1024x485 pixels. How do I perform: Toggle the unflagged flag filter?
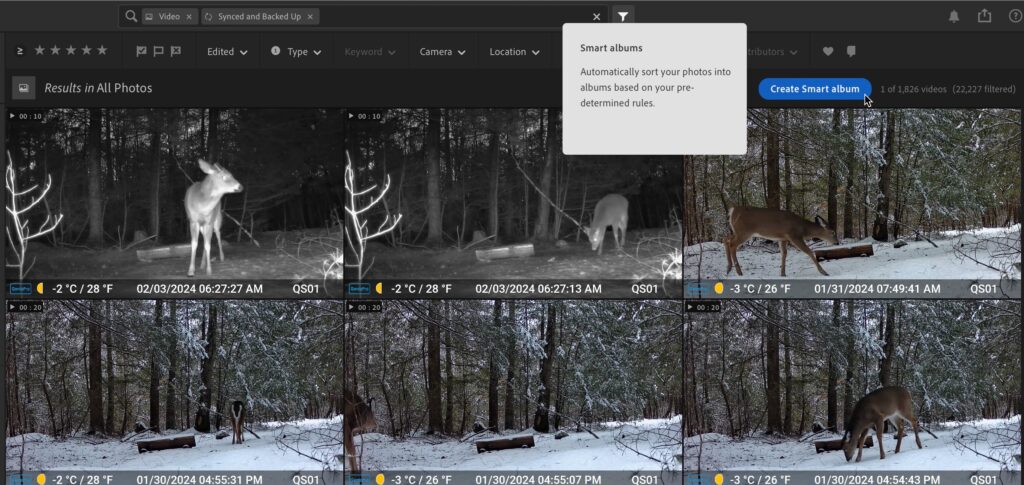(x=158, y=52)
